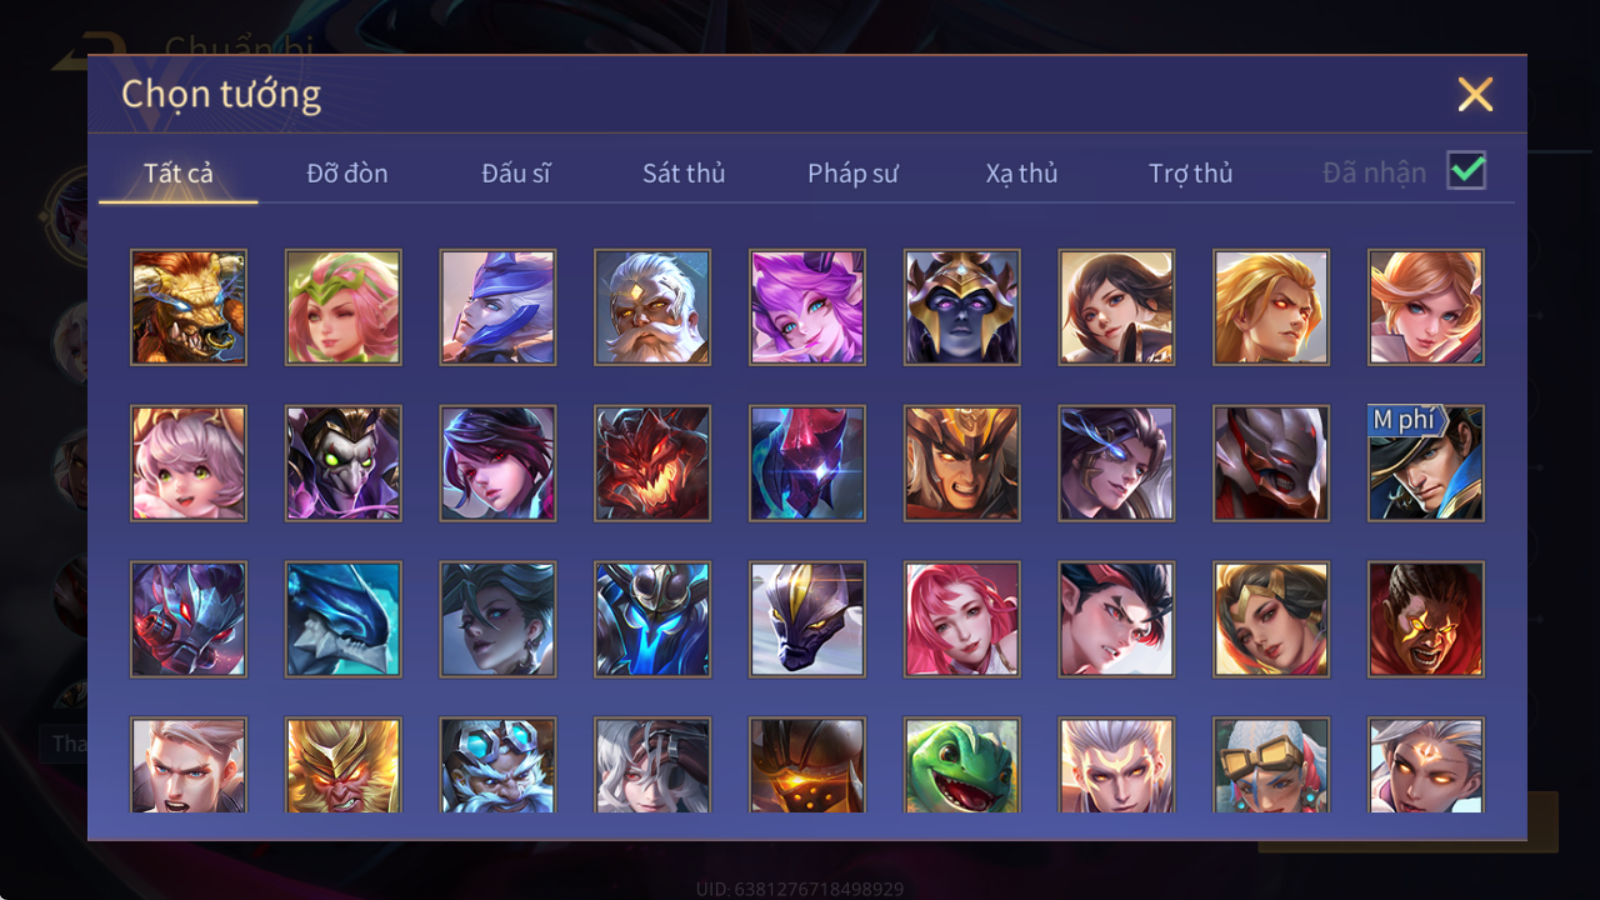This screenshot has height=900, width=1600.
Task: Select the blue shark hero portrait
Action: point(343,619)
